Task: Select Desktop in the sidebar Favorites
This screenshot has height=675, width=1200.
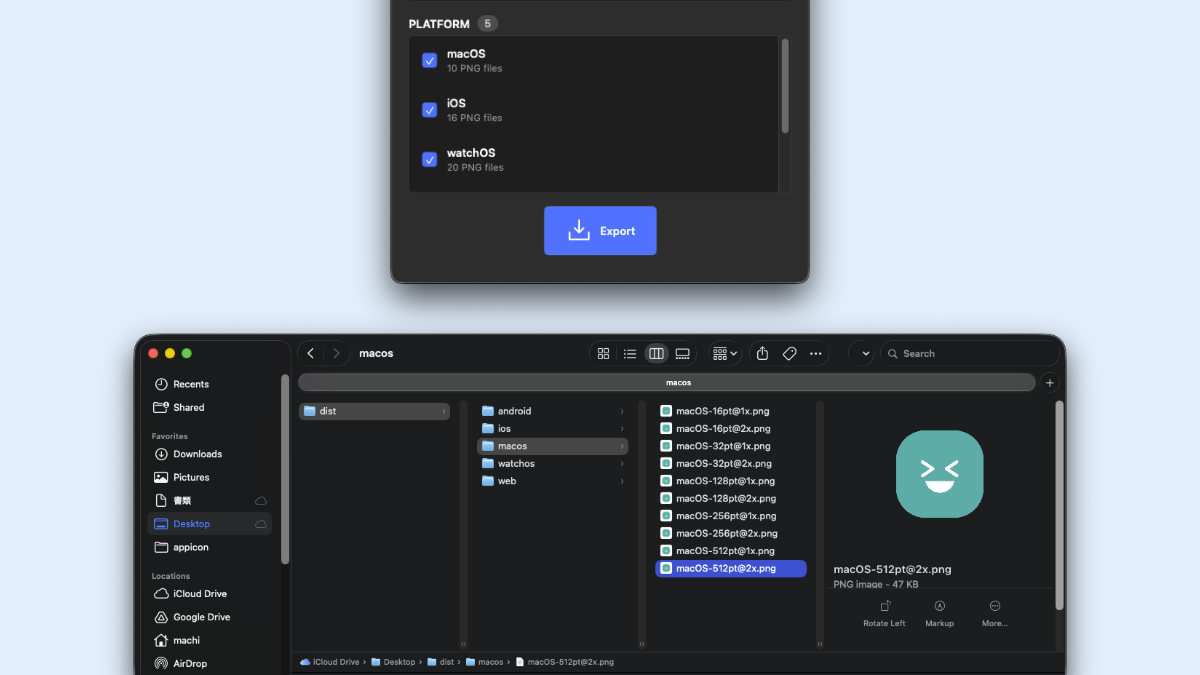Action: 193,523
